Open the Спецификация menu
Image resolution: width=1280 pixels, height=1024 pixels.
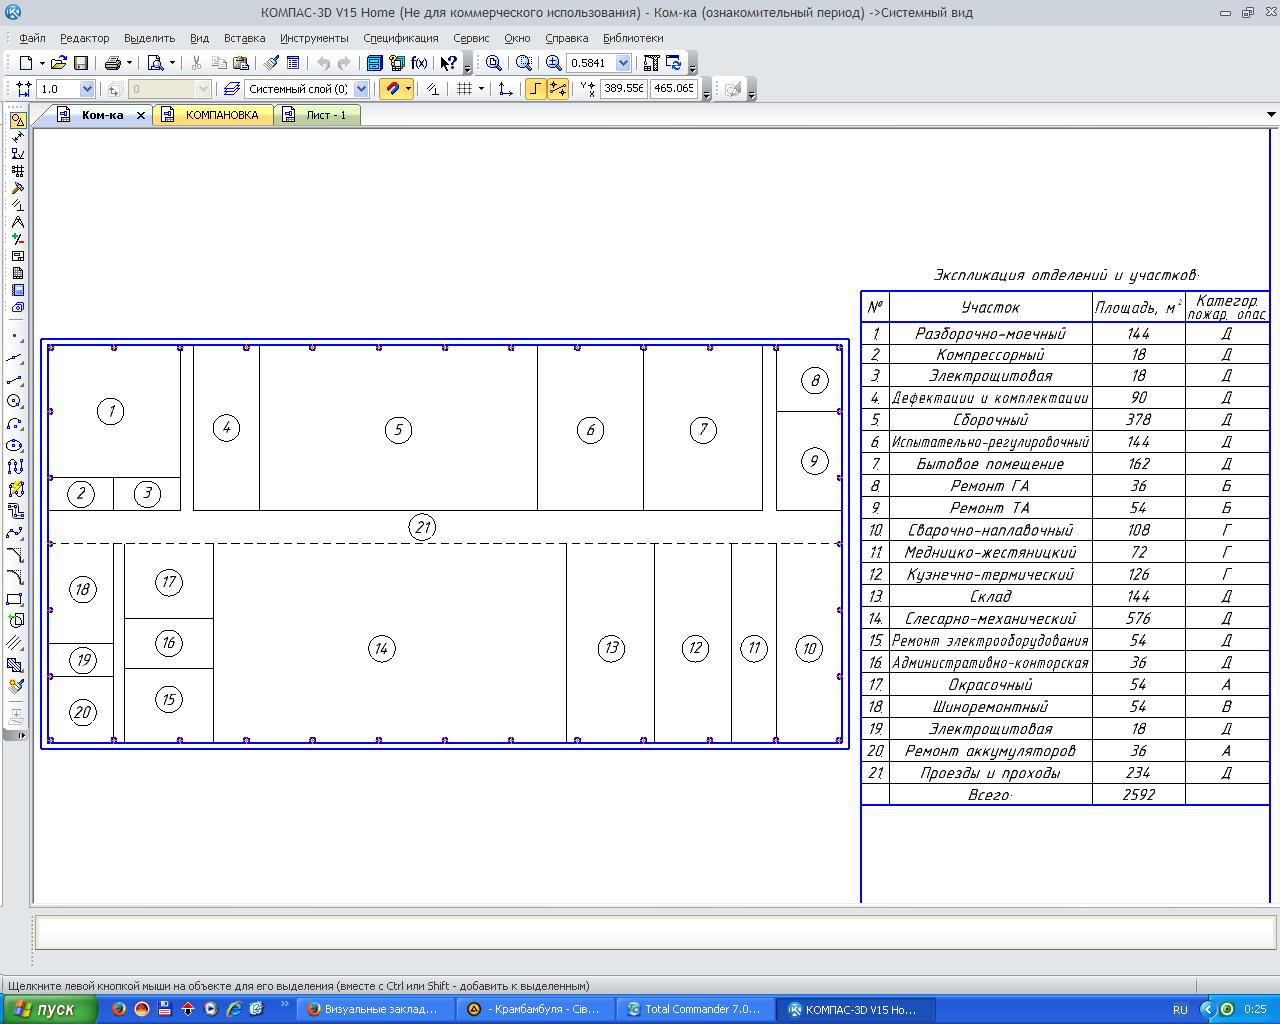point(401,38)
